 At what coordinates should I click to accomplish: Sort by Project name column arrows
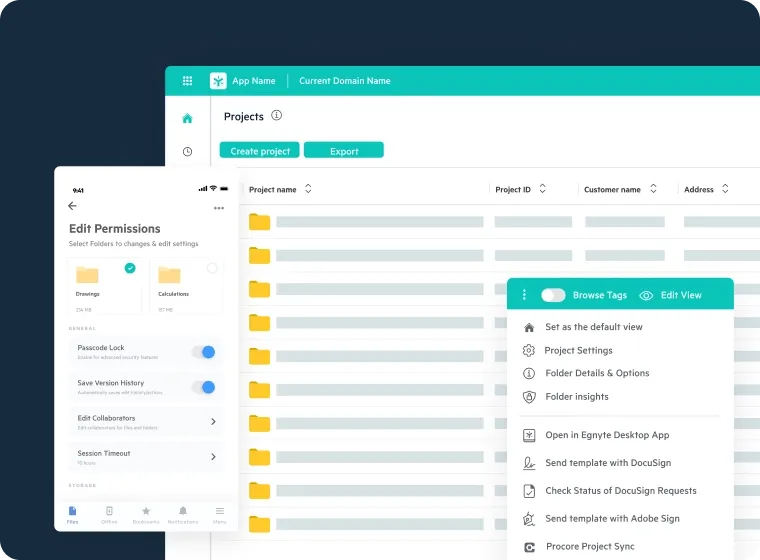308,189
